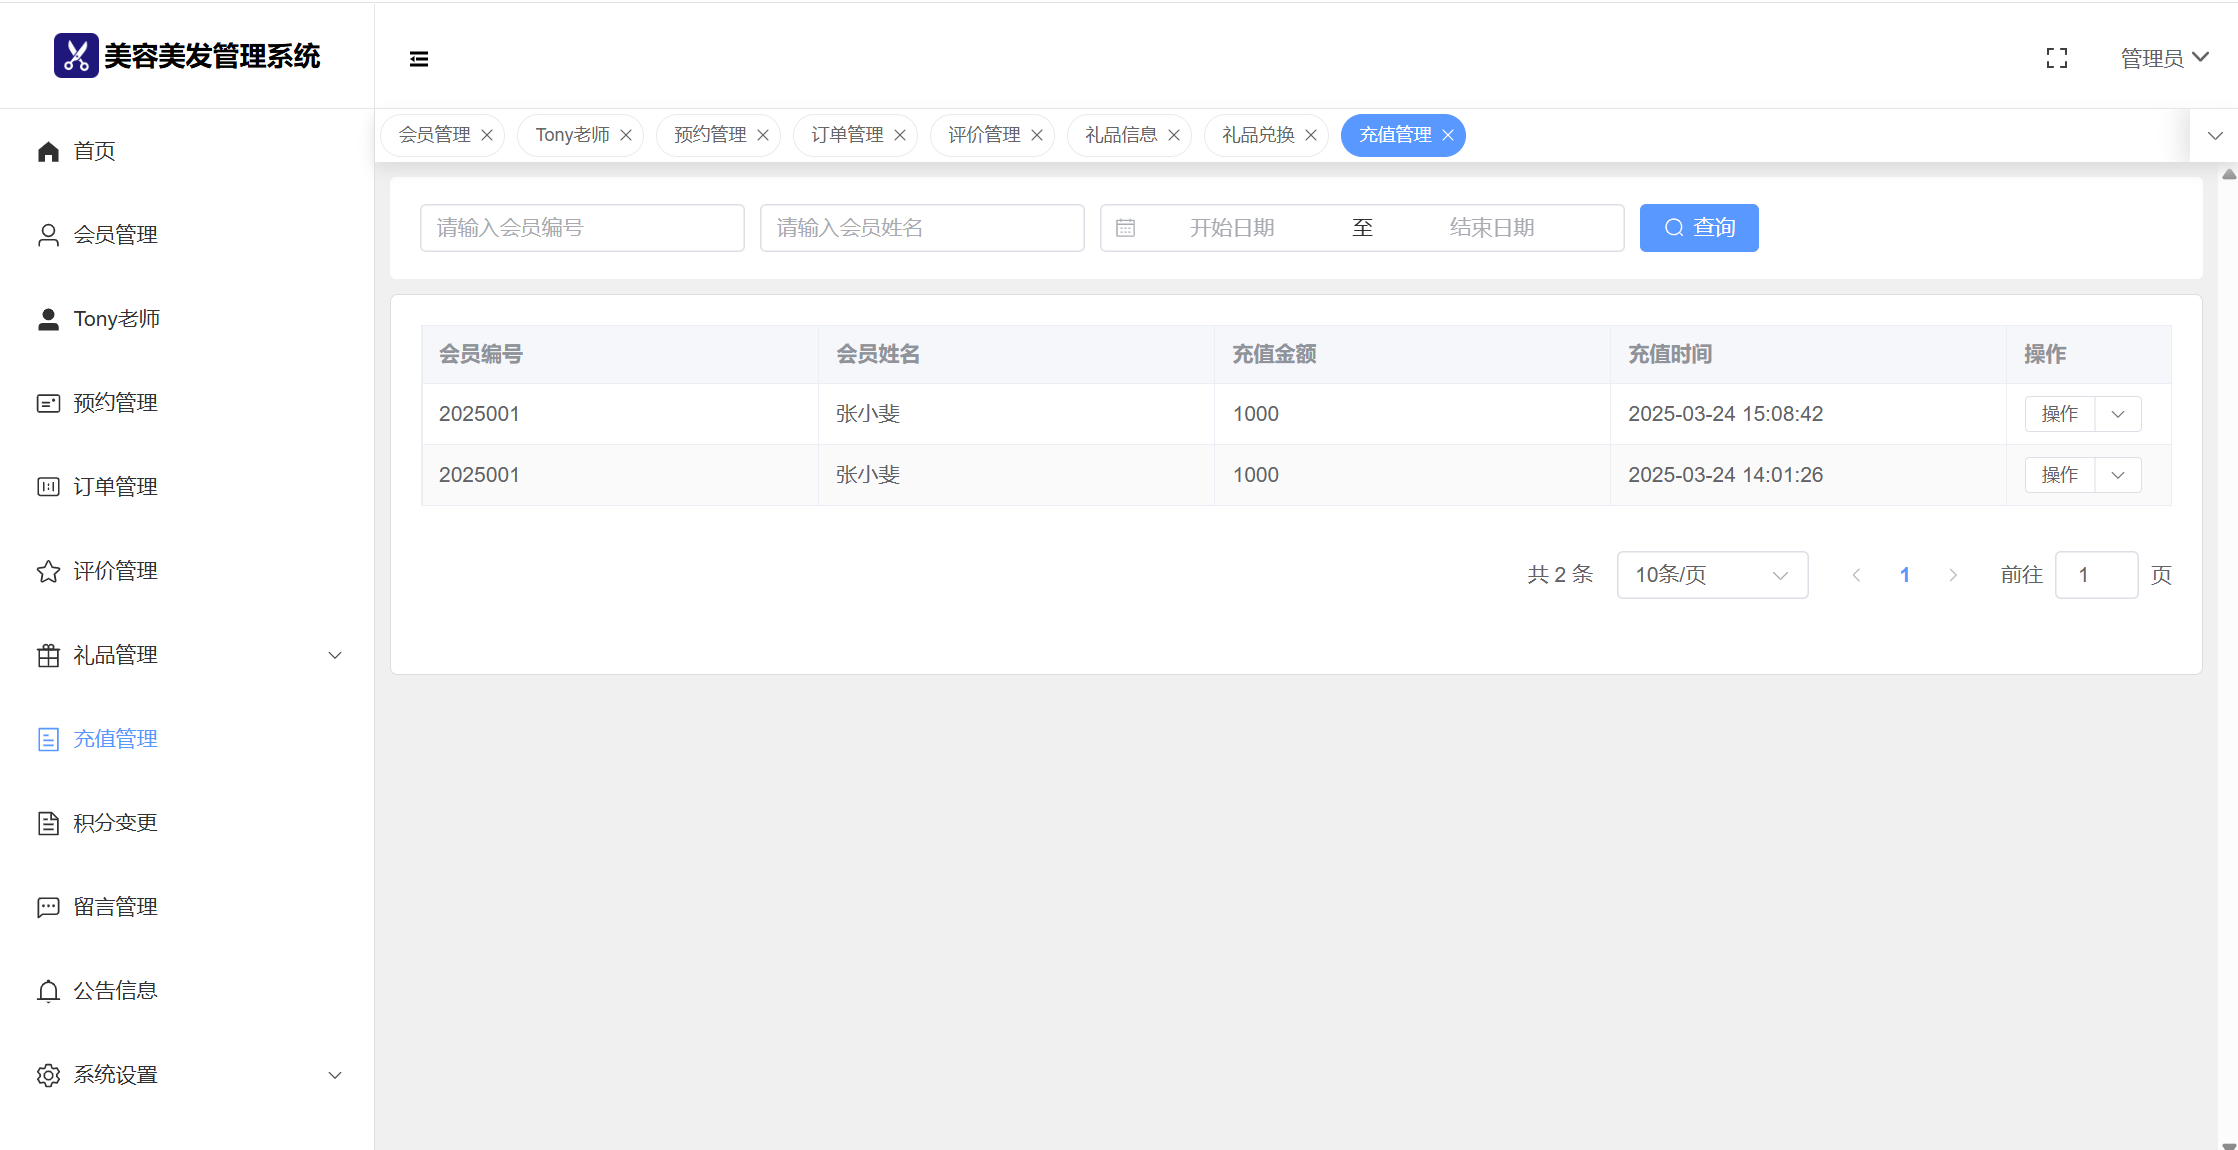
Task: Click the 开始日期 date field
Action: click(x=1231, y=228)
